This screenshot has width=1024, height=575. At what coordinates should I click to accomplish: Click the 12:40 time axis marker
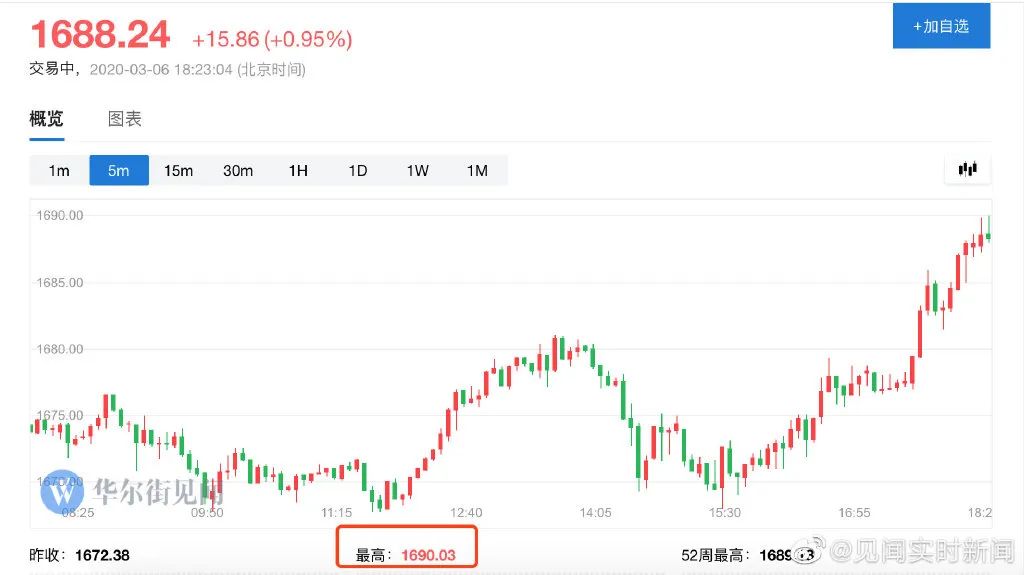coord(466,513)
